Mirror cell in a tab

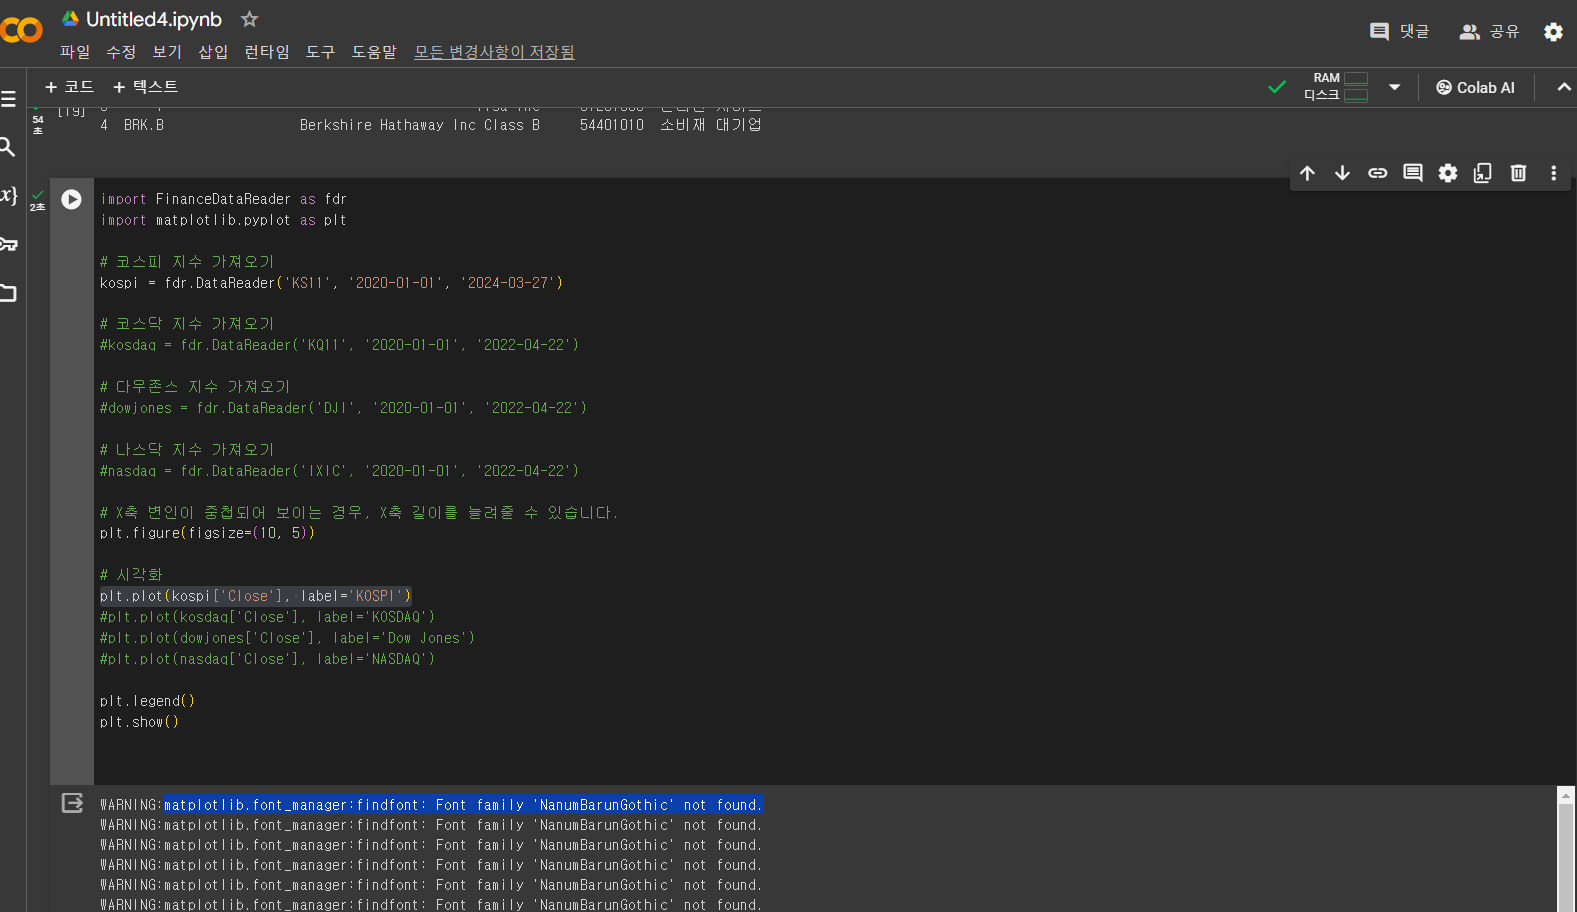[x=1482, y=173]
